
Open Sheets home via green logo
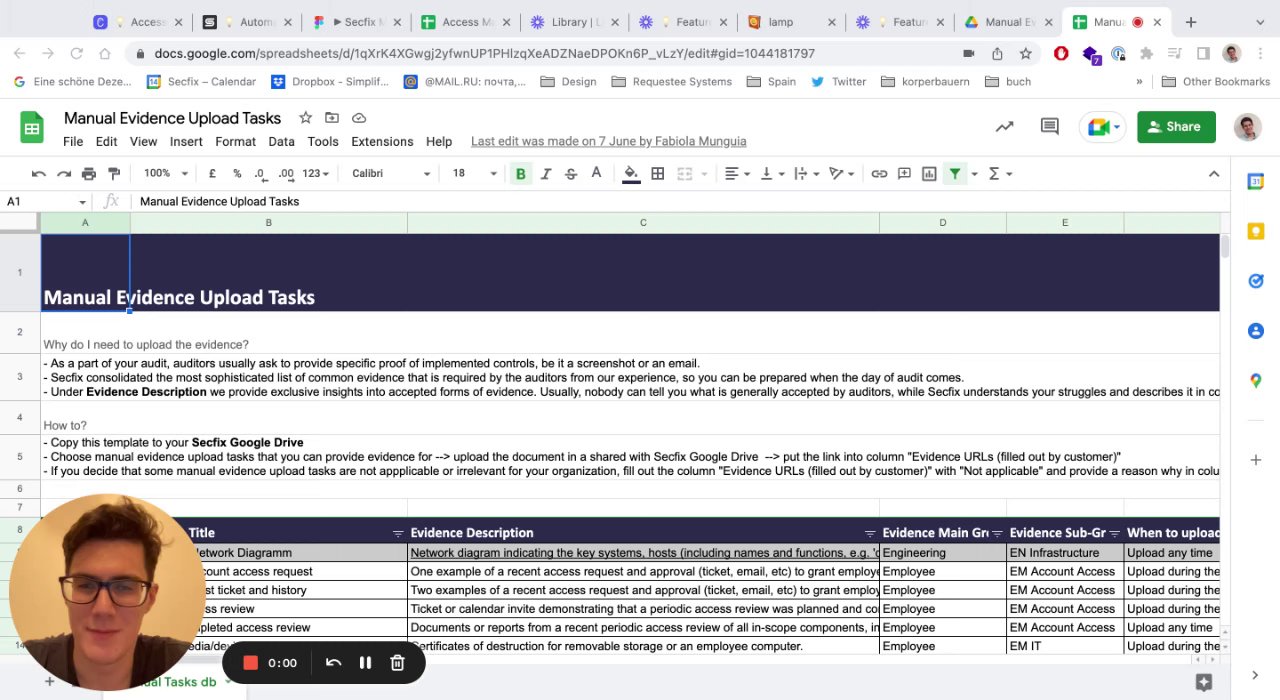(32, 127)
